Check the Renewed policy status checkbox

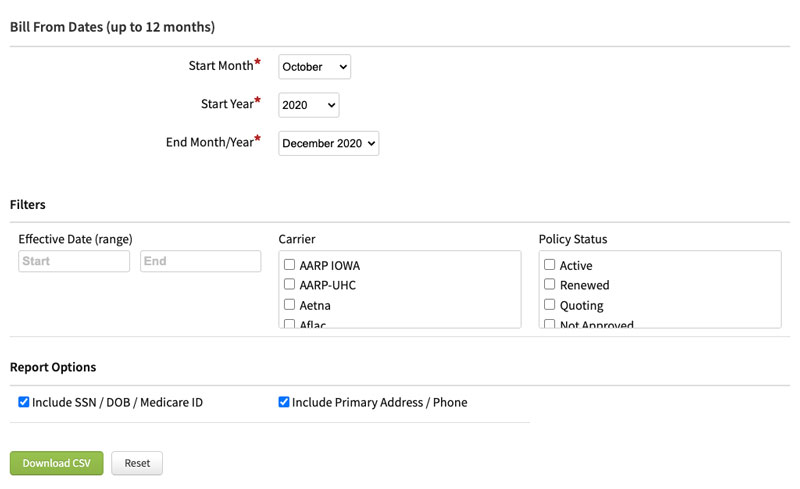click(x=549, y=284)
